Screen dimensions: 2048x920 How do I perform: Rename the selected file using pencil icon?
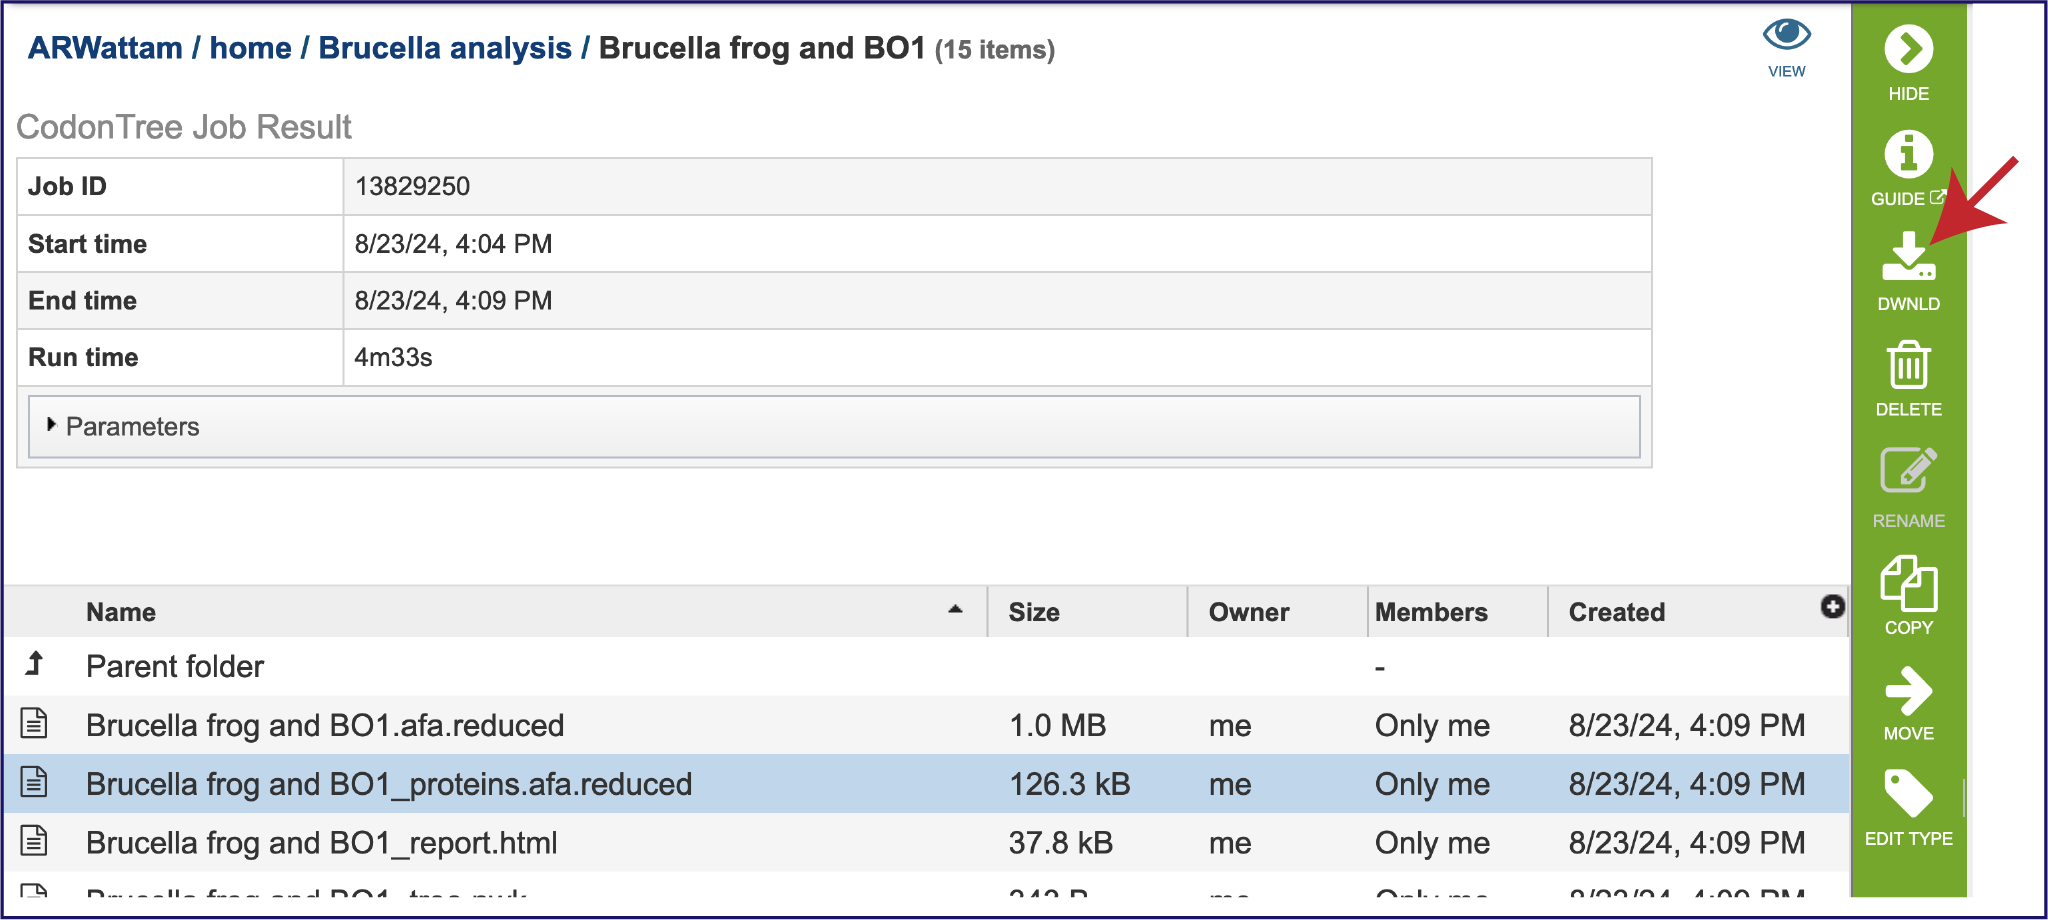click(x=1908, y=471)
